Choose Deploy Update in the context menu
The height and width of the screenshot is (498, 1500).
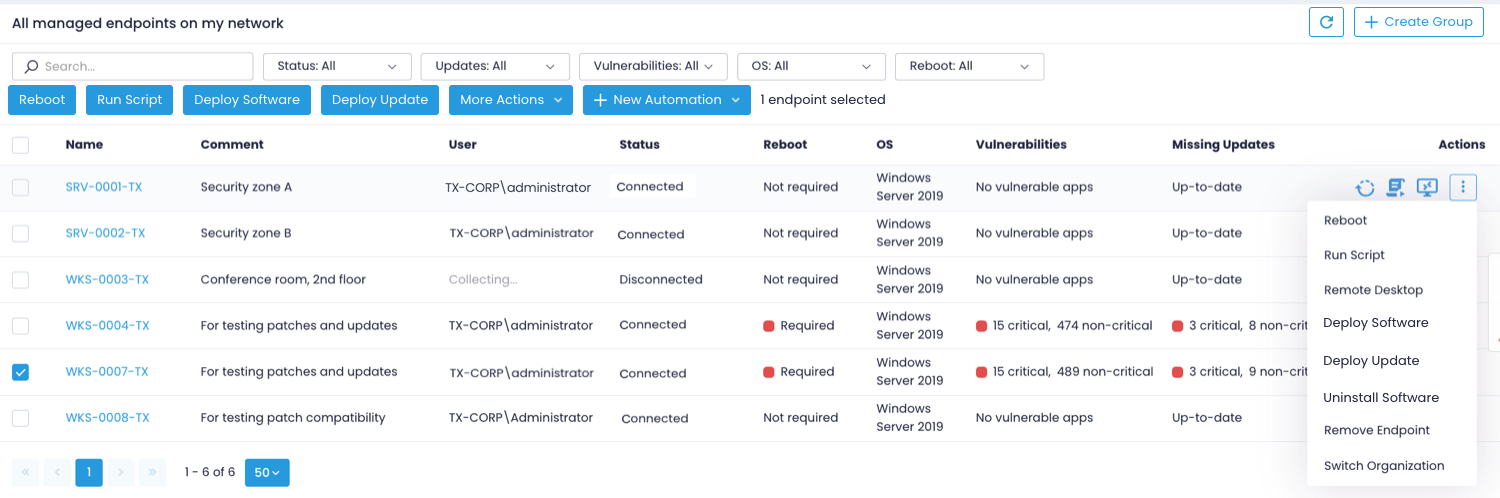pyautogui.click(x=1371, y=361)
